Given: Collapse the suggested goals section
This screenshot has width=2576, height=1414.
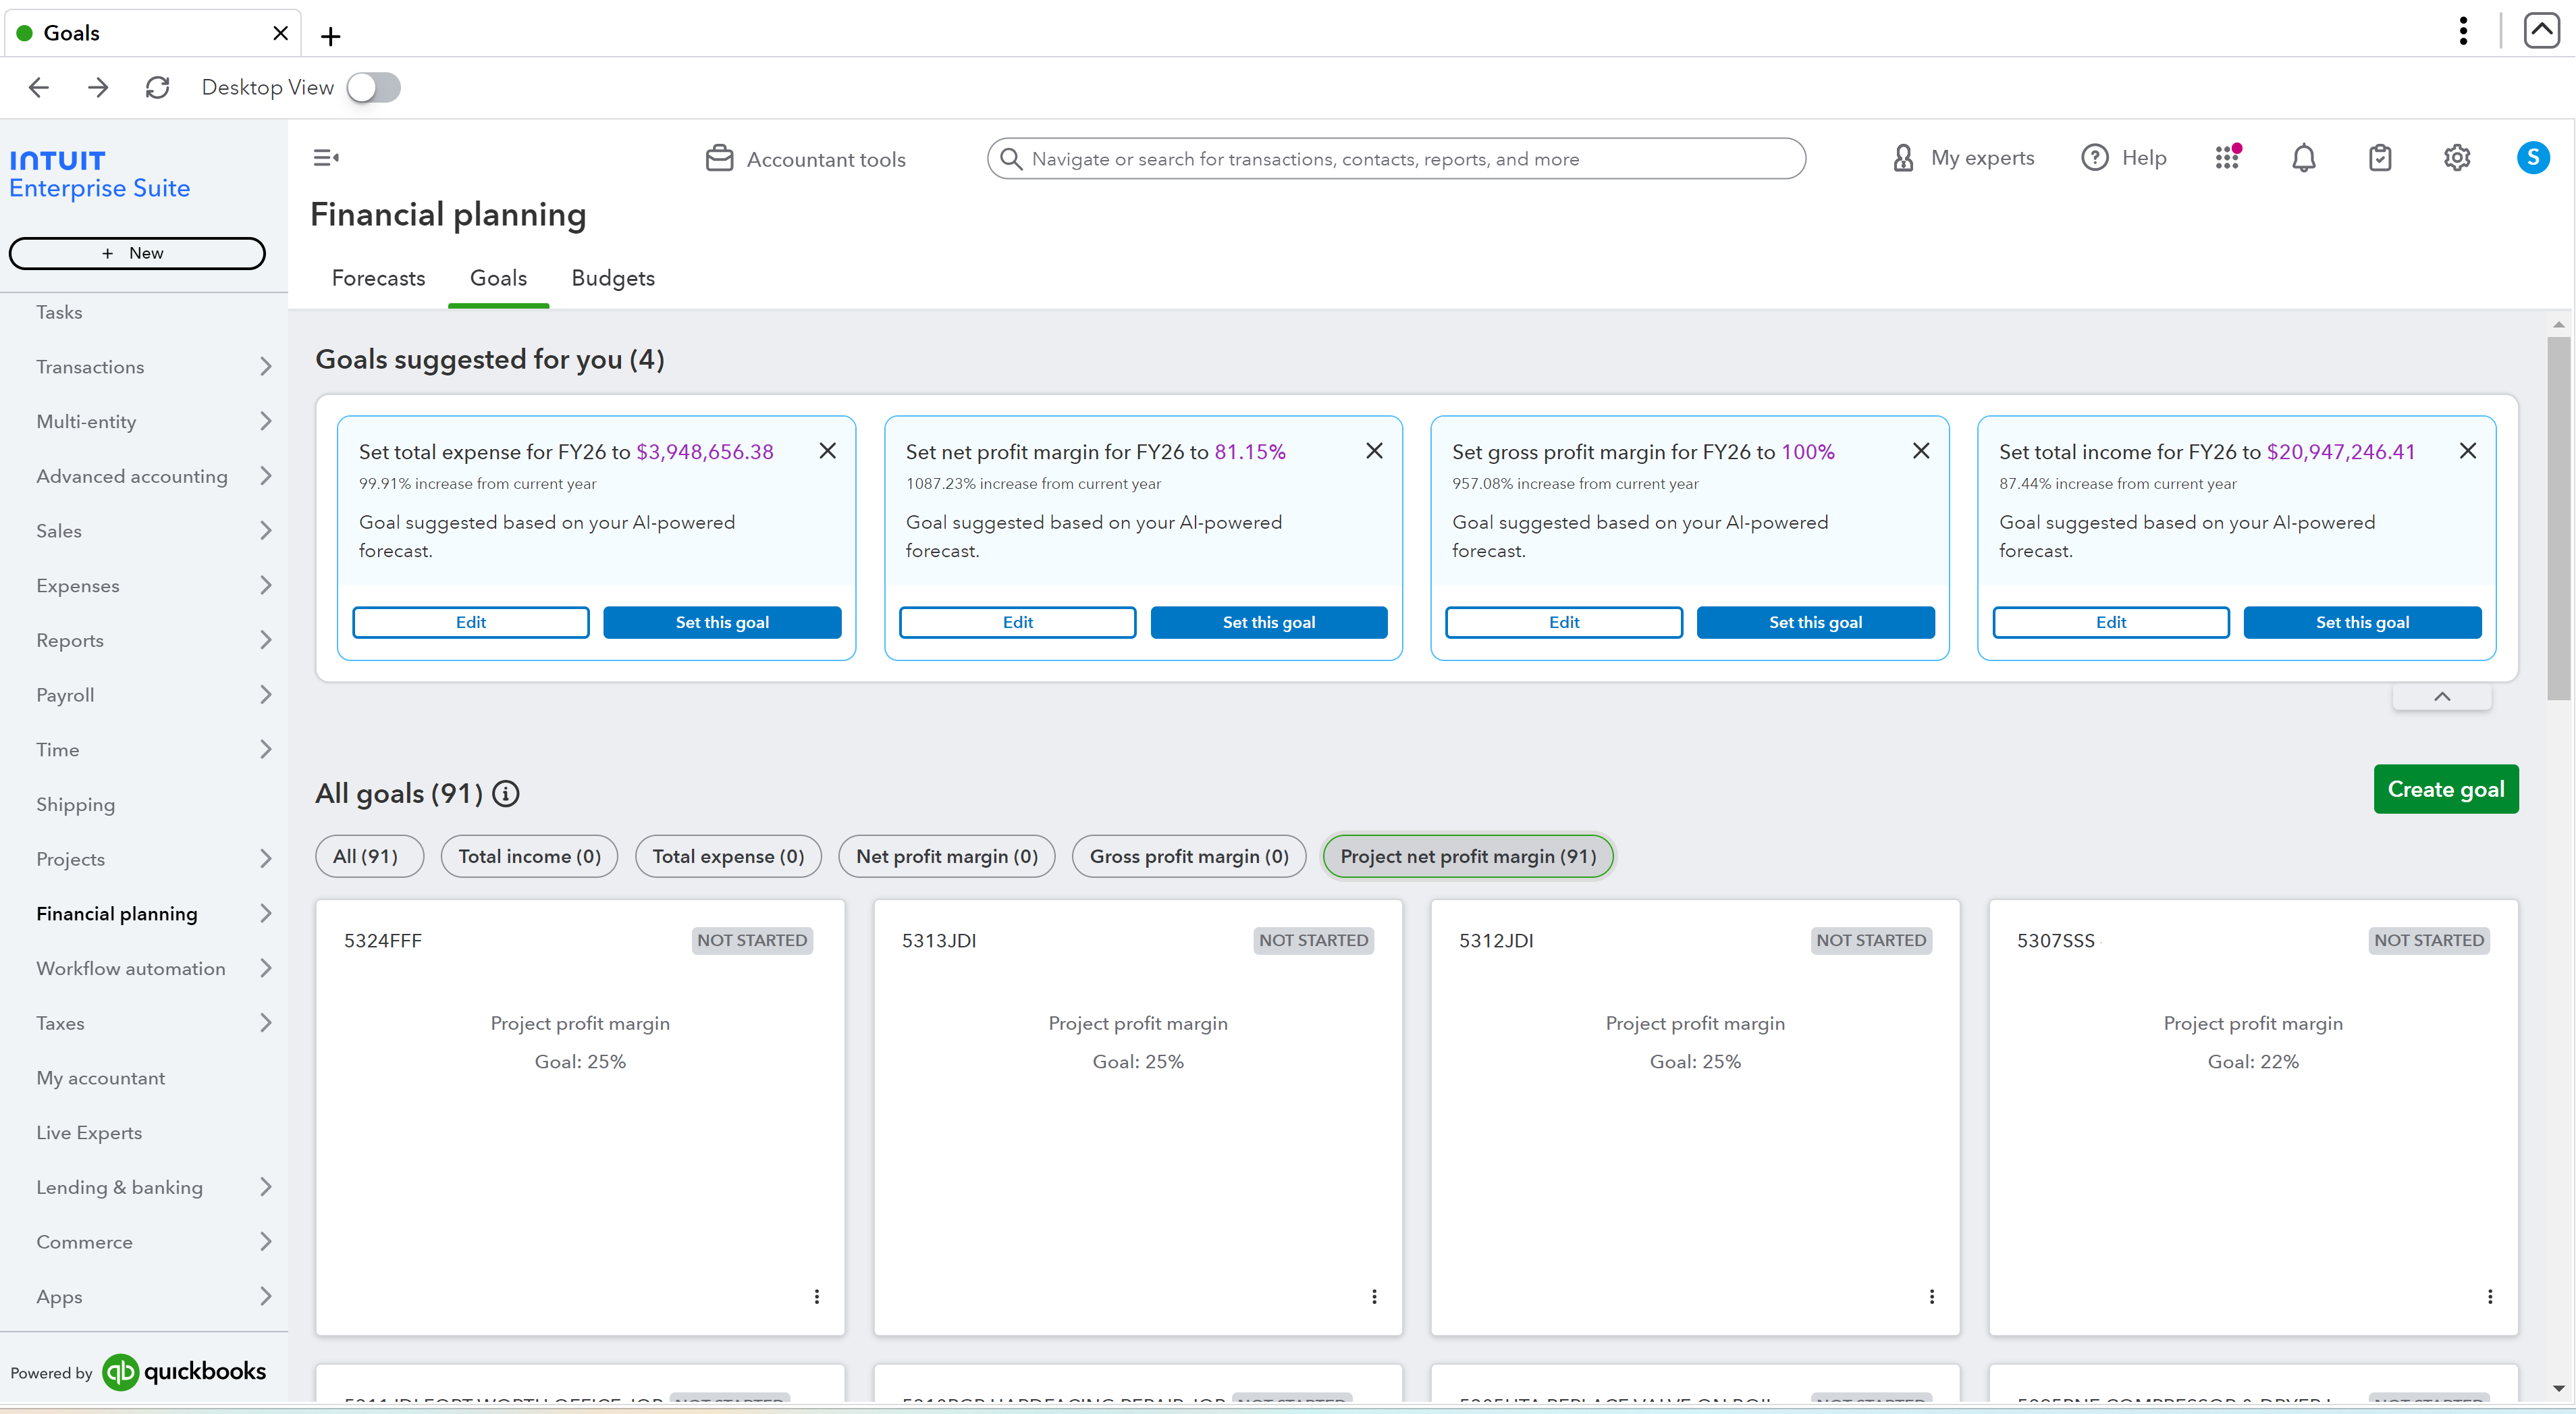Looking at the screenshot, I should click(2441, 697).
